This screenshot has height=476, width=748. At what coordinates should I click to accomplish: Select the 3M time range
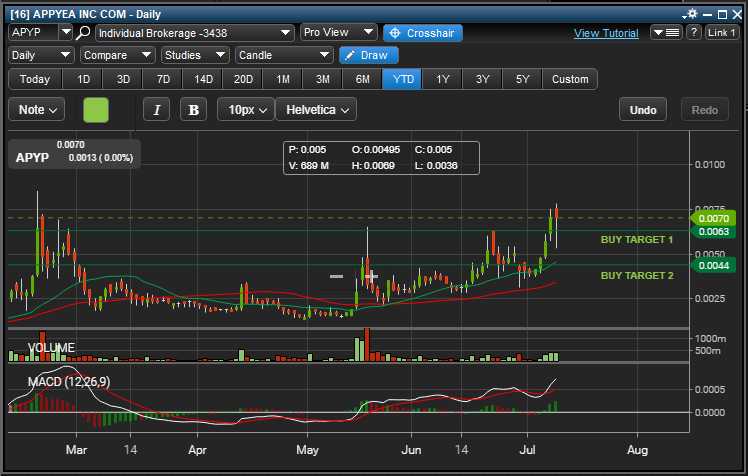pos(323,79)
